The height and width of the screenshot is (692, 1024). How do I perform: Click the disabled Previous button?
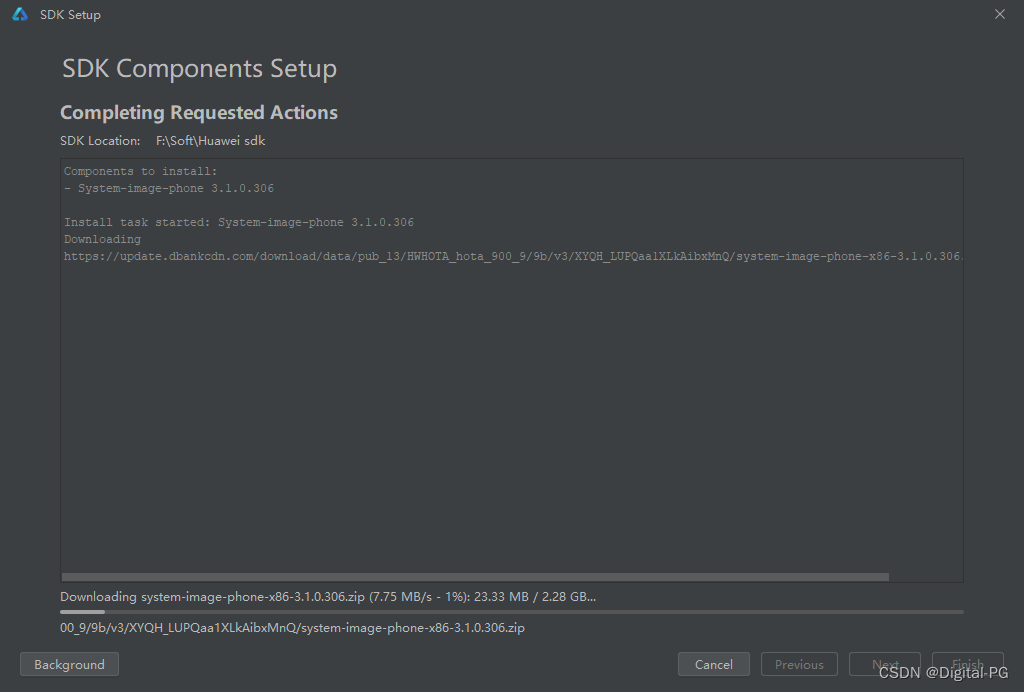click(x=799, y=664)
